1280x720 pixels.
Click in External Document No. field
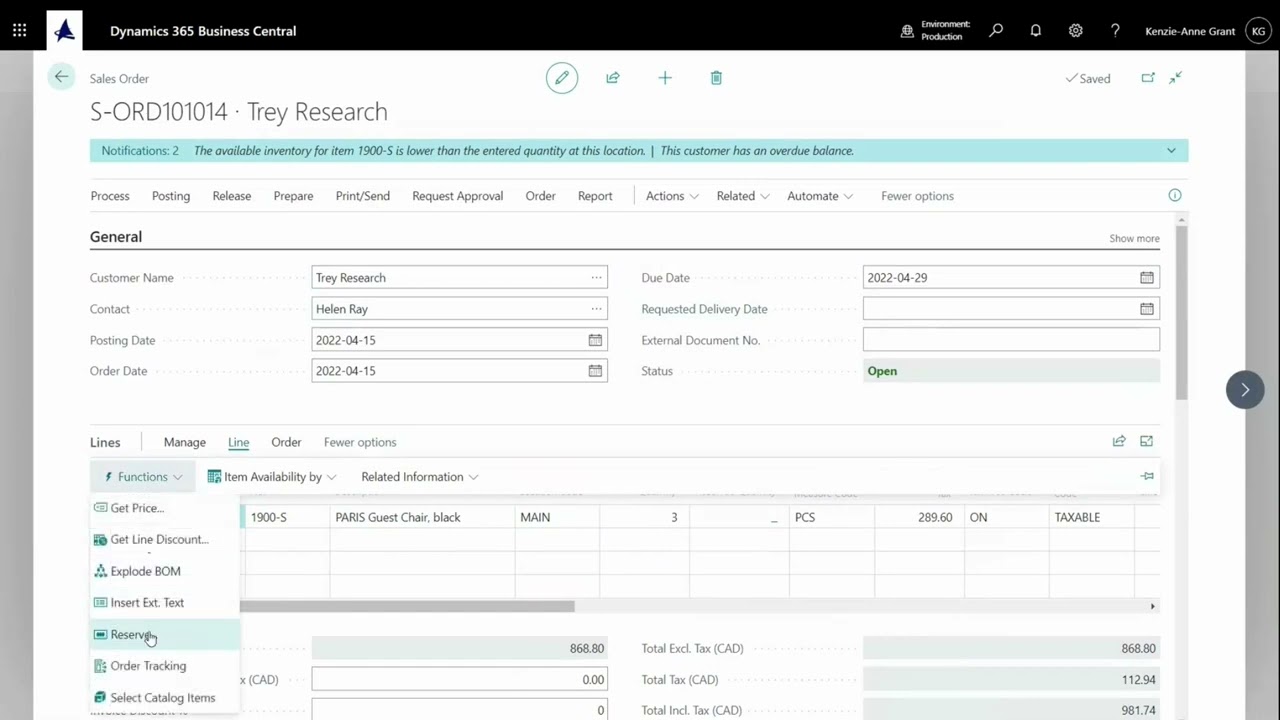click(1011, 340)
